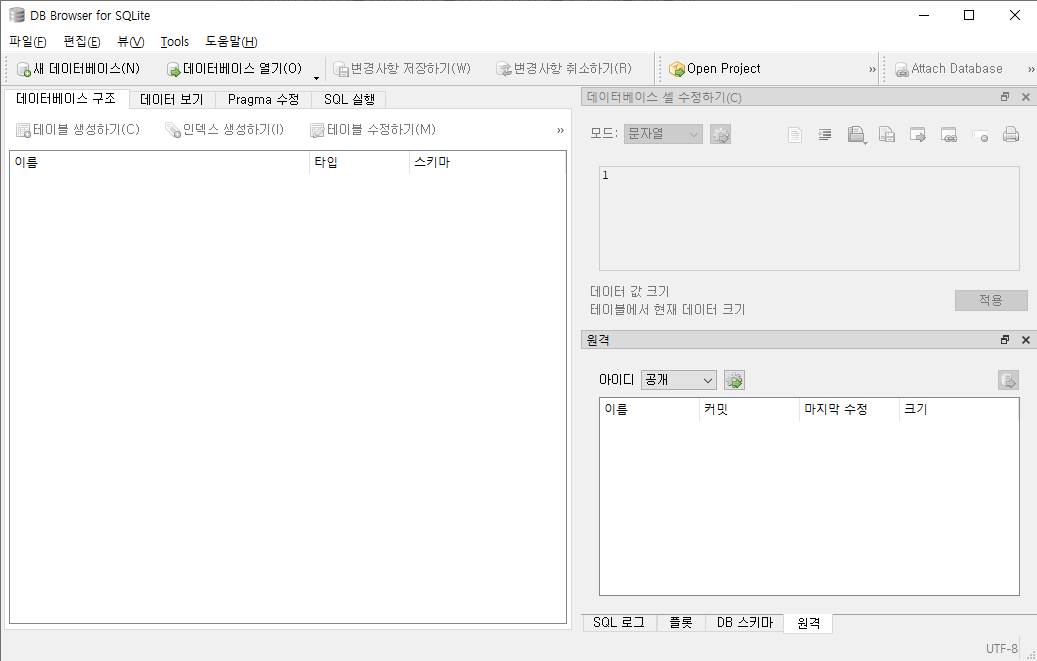Switch to the SQL 실행 tab
This screenshot has height=661, width=1037.
point(349,100)
